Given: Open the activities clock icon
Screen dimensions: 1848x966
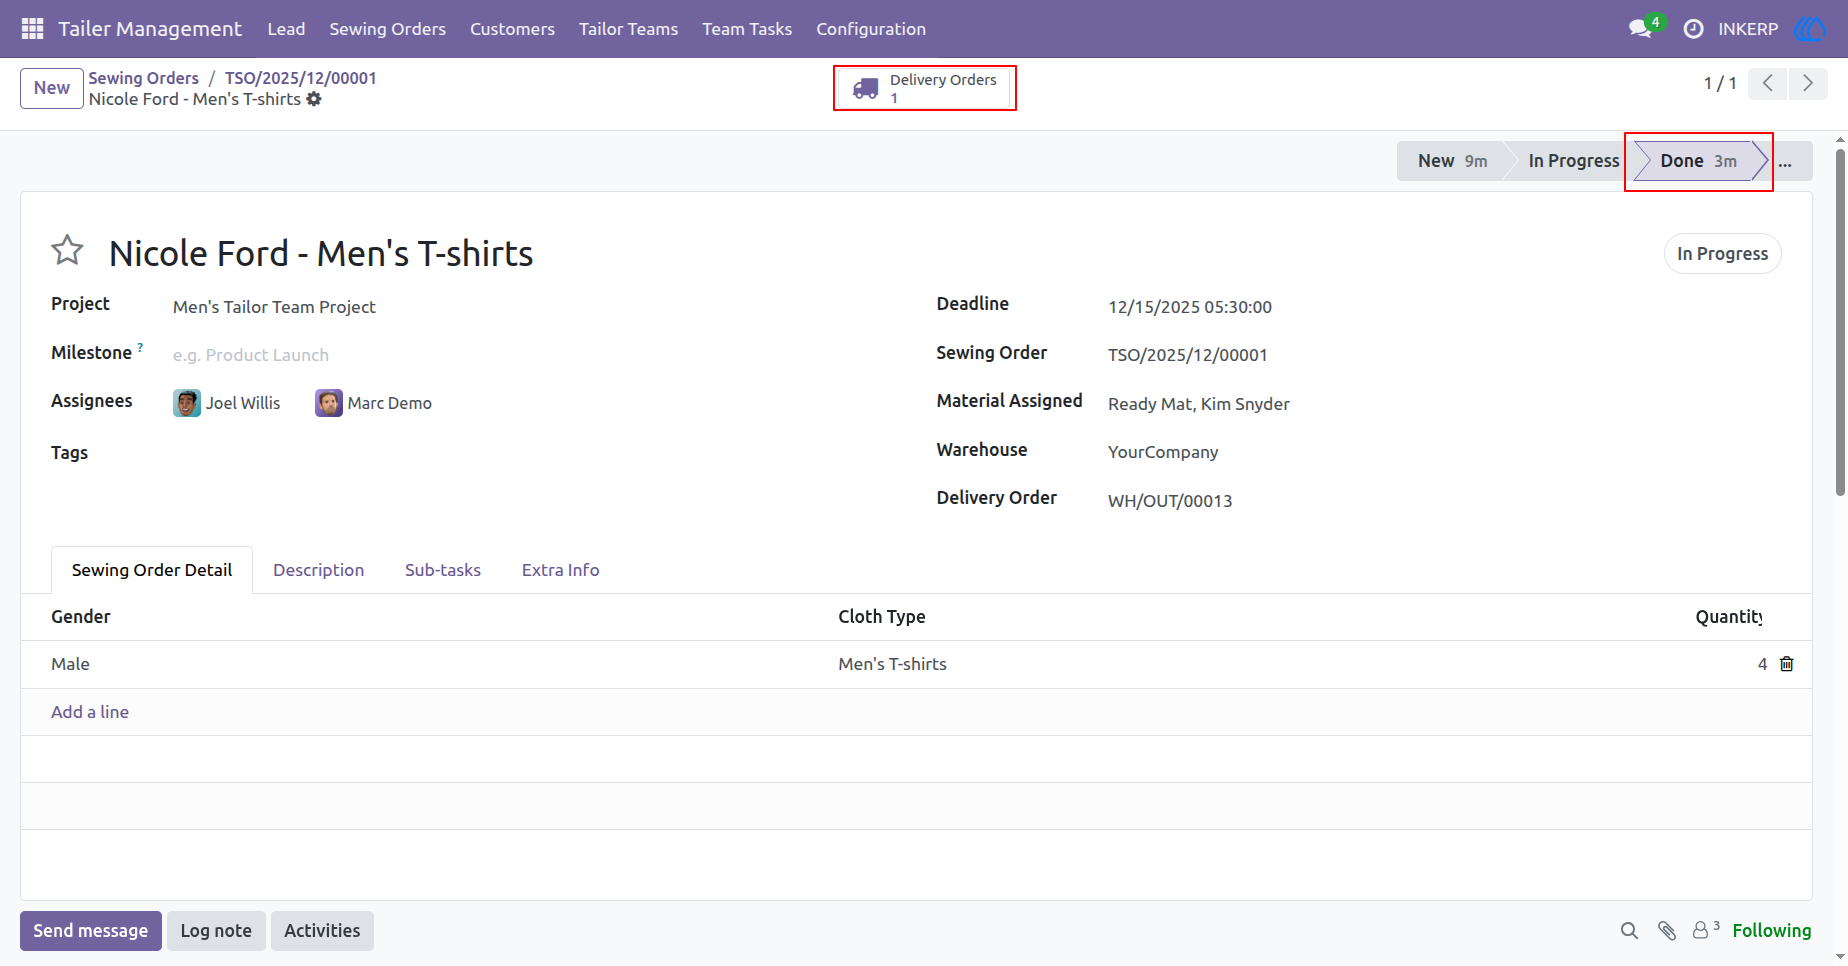Looking at the screenshot, I should click(1693, 29).
